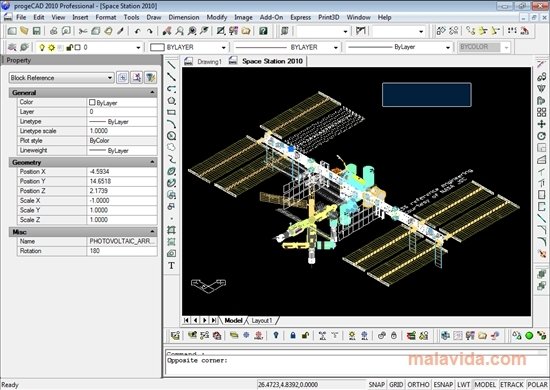
Task: Open the Help question mark icon
Action: pos(263,31)
